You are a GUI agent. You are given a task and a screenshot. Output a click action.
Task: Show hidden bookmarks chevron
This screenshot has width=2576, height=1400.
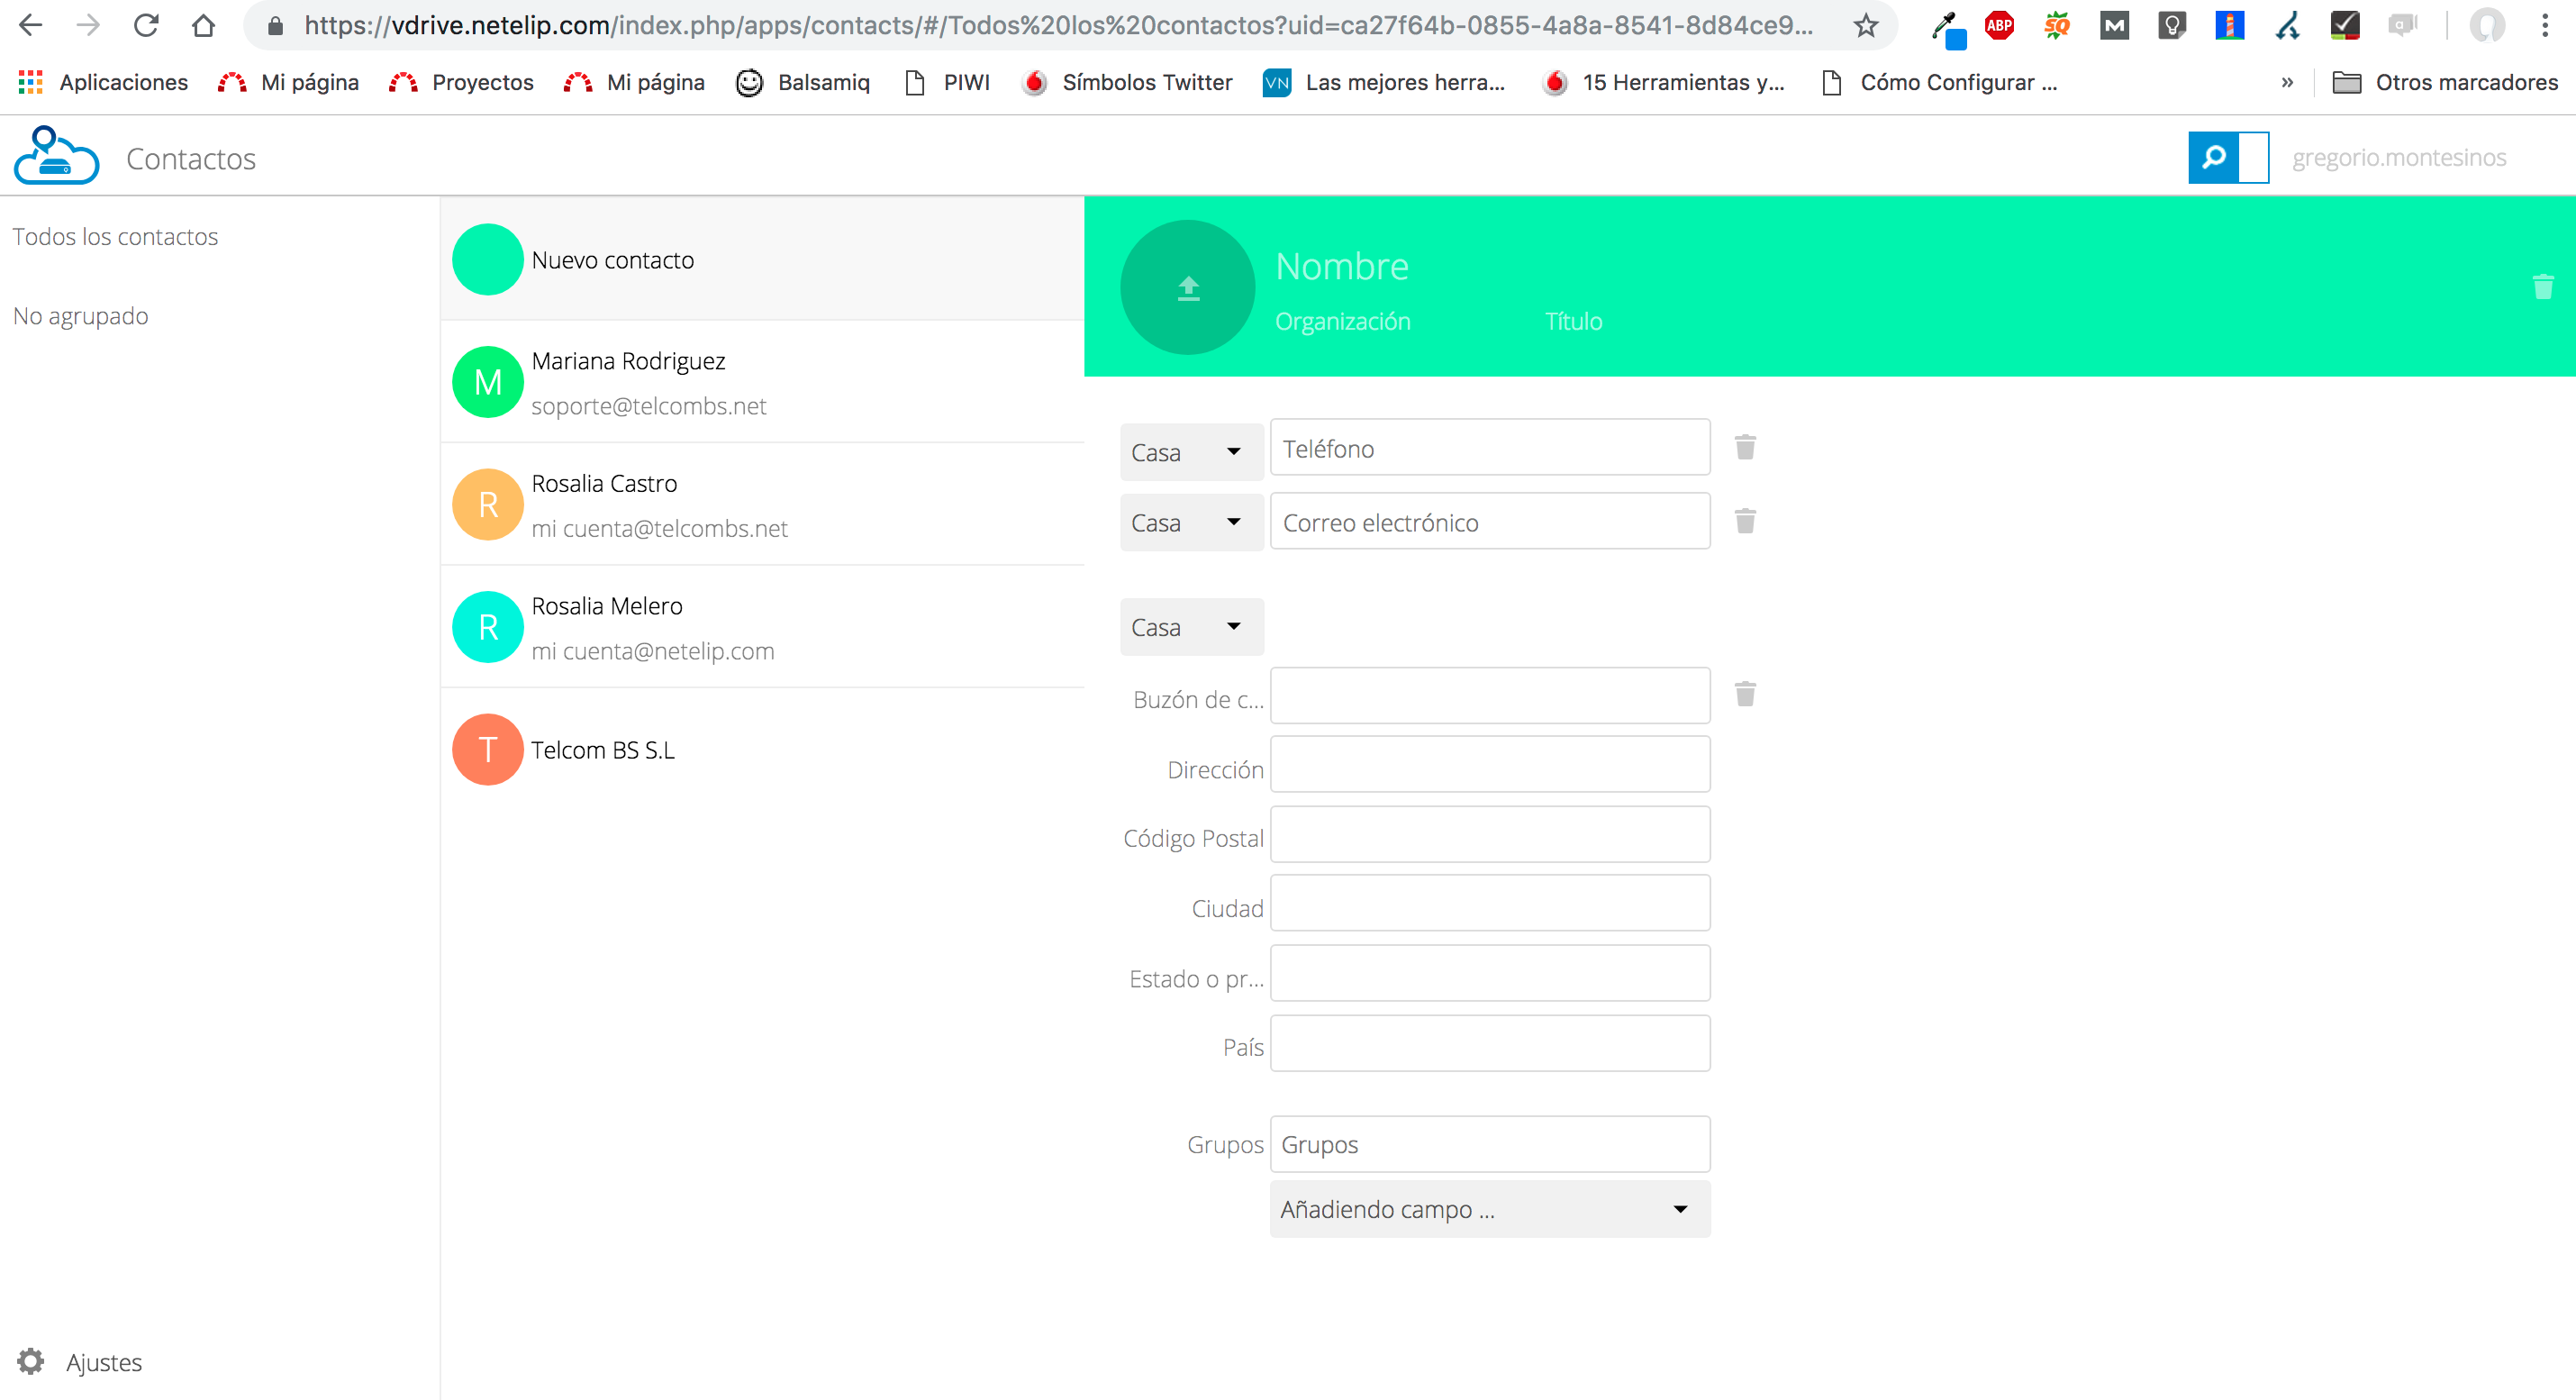pos(2287,82)
